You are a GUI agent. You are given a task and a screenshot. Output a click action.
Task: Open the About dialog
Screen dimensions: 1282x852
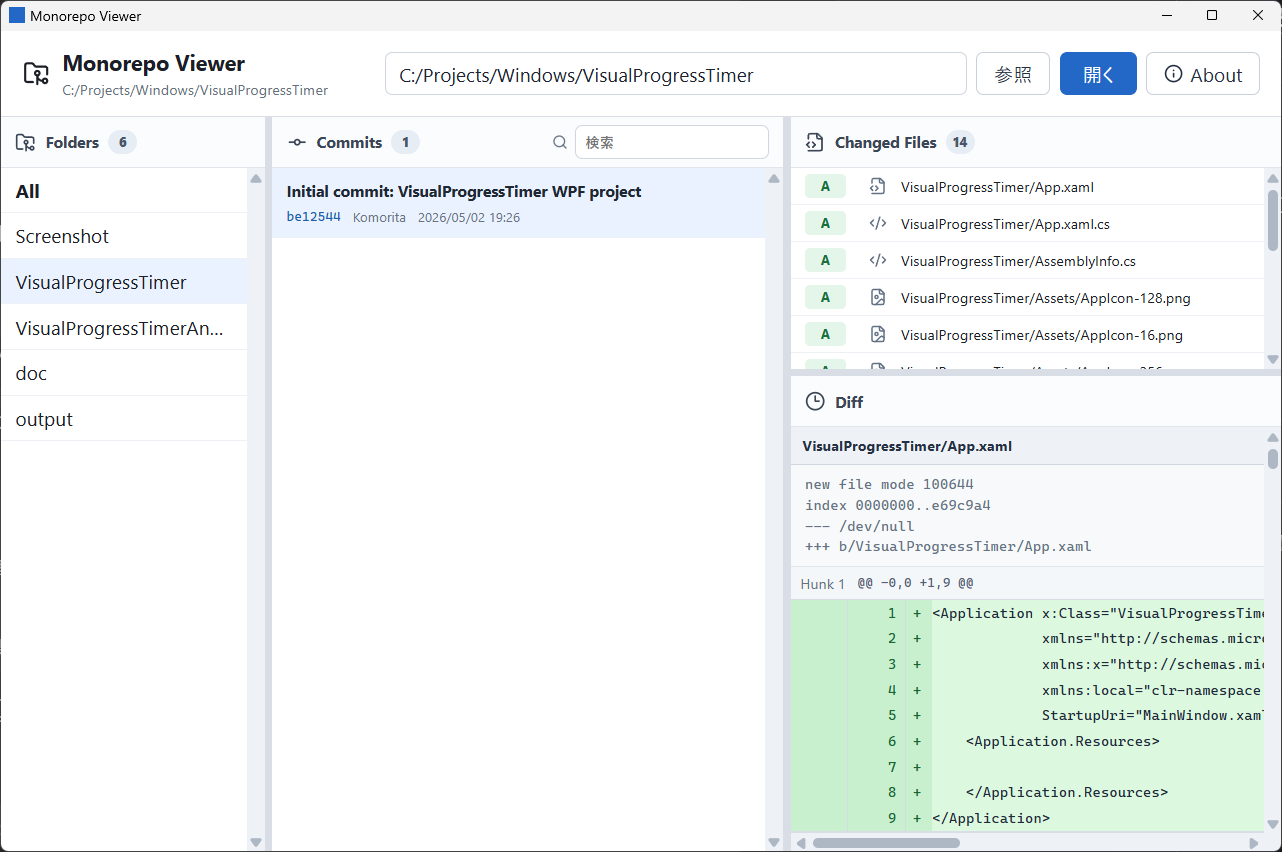pos(1203,74)
